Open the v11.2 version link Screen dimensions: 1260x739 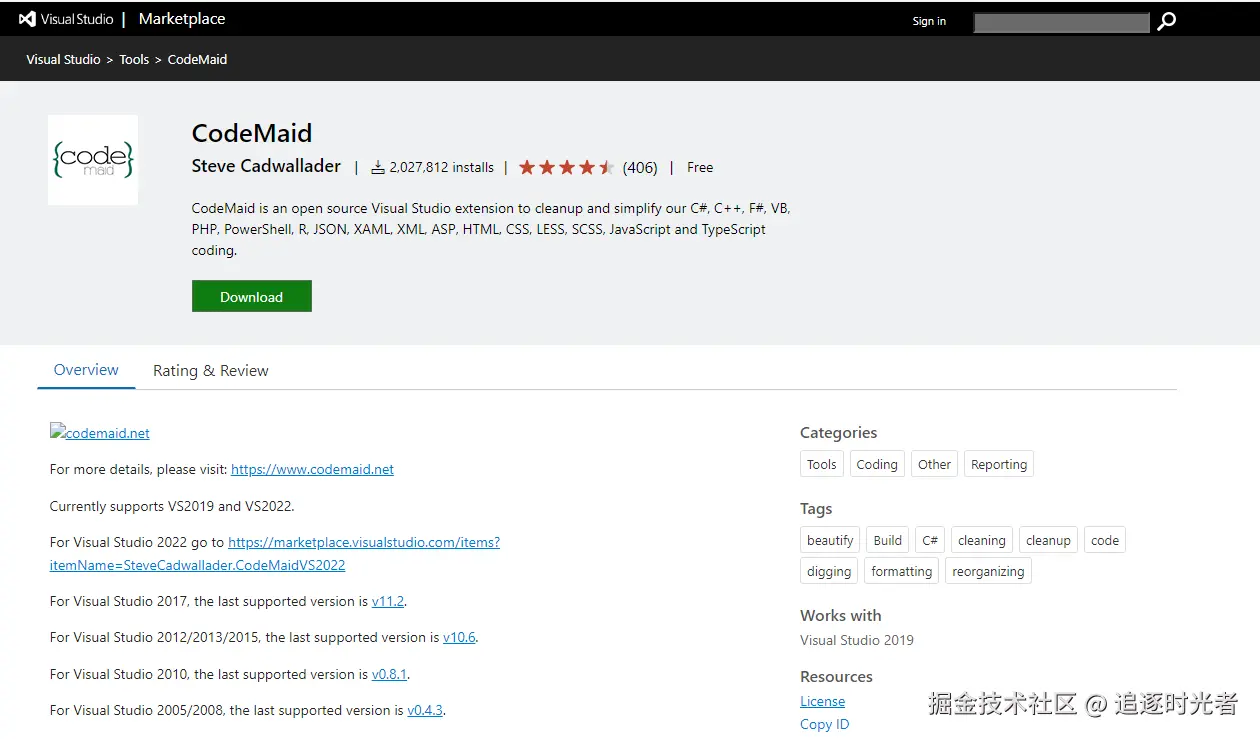pos(387,601)
